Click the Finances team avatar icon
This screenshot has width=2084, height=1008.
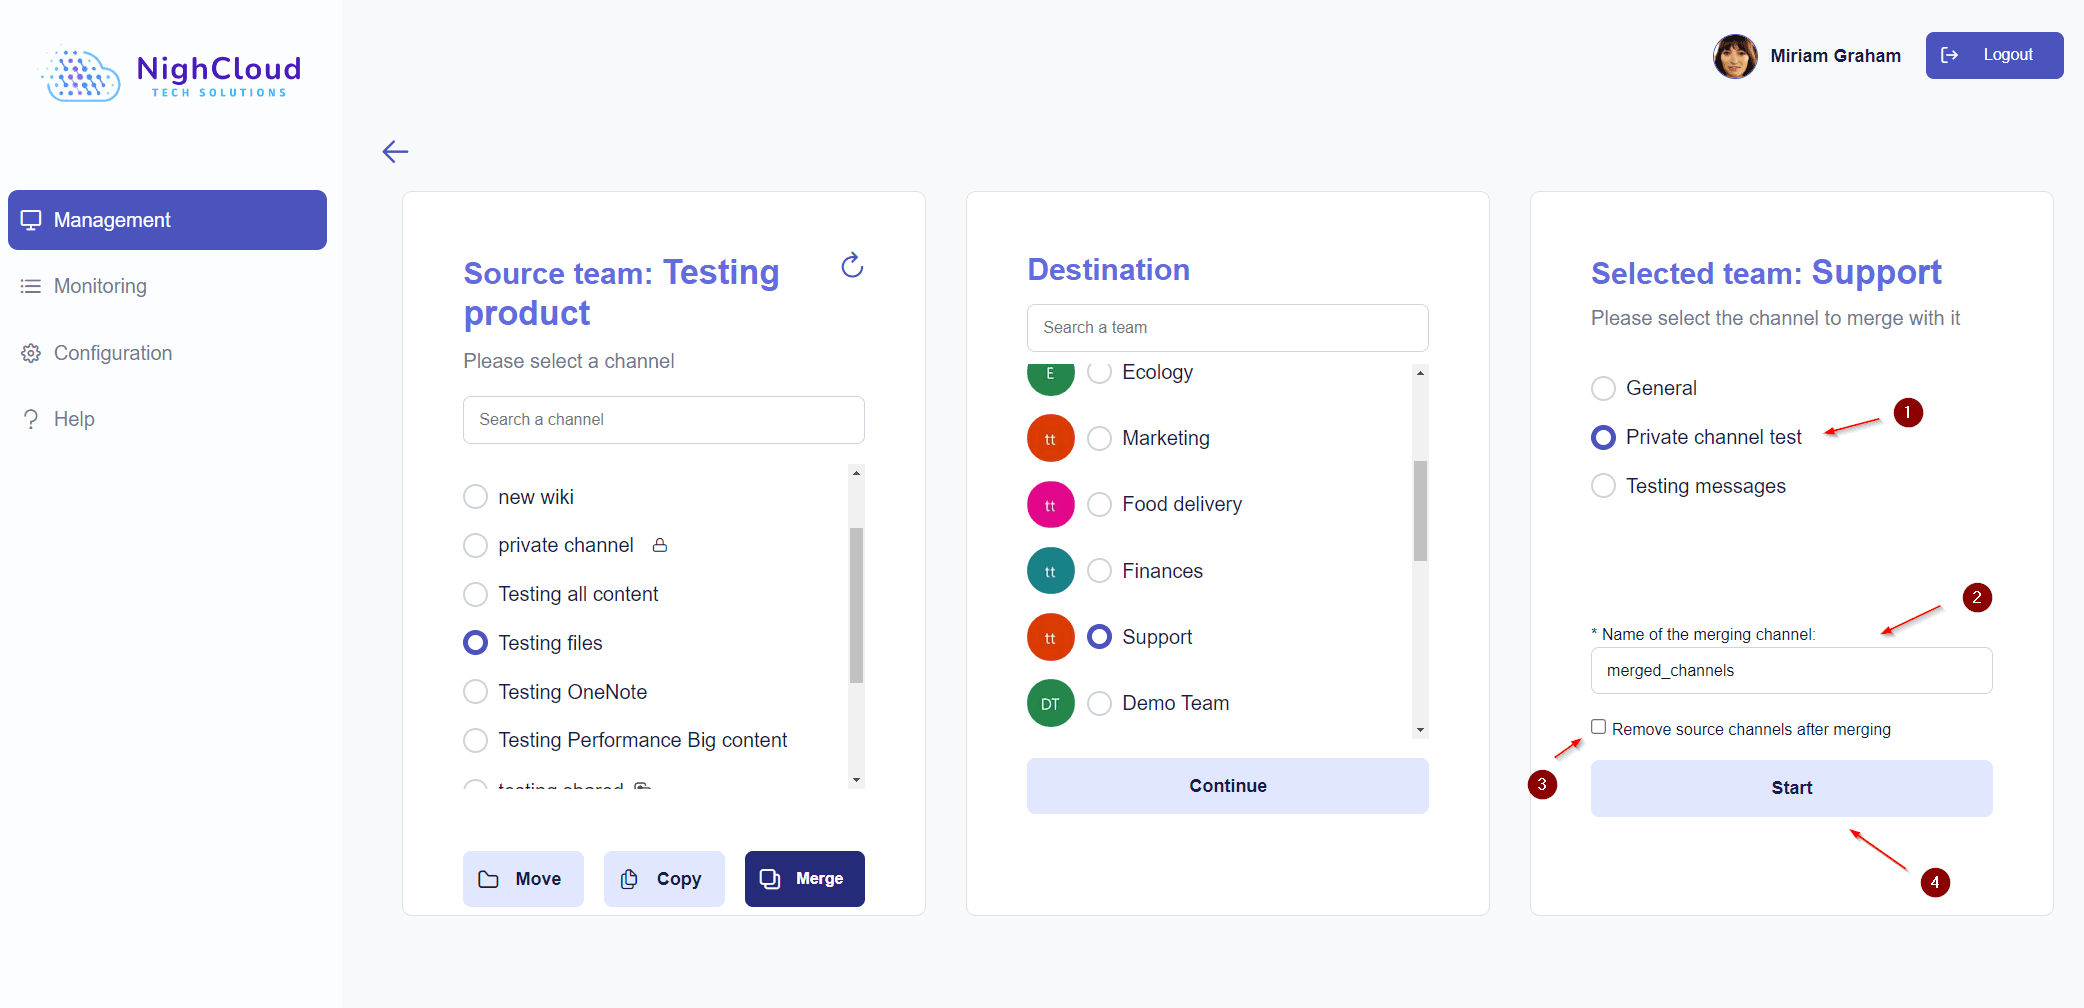tap(1050, 571)
